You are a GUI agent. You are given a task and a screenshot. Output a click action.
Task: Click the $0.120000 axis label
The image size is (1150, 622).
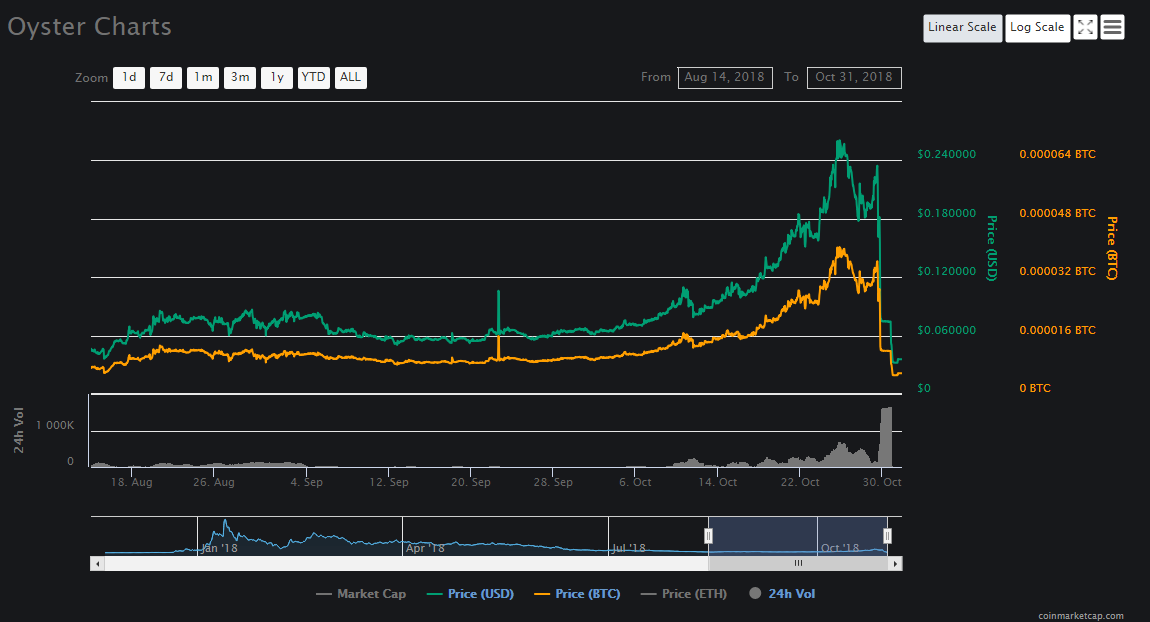tap(946, 271)
